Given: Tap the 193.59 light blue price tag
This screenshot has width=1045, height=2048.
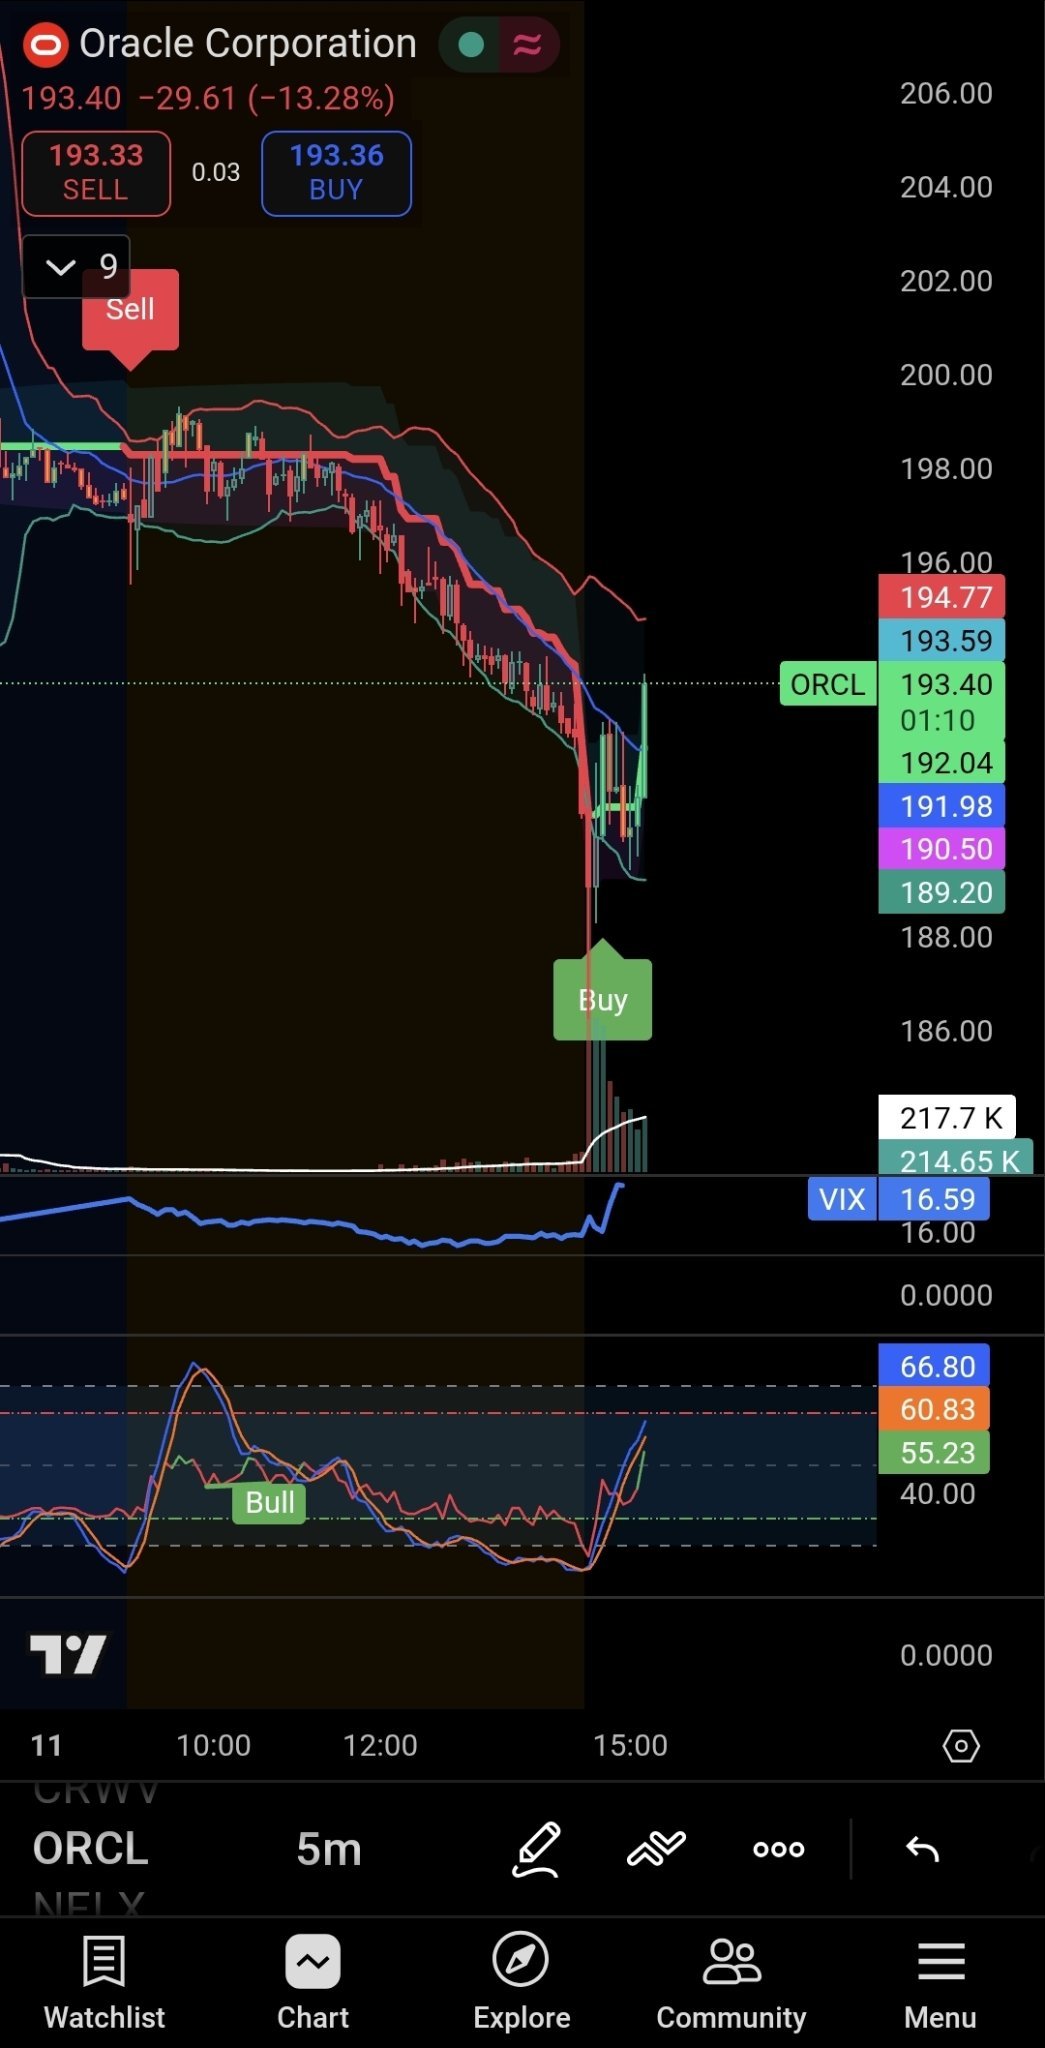Looking at the screenshot, I should 941,640.
